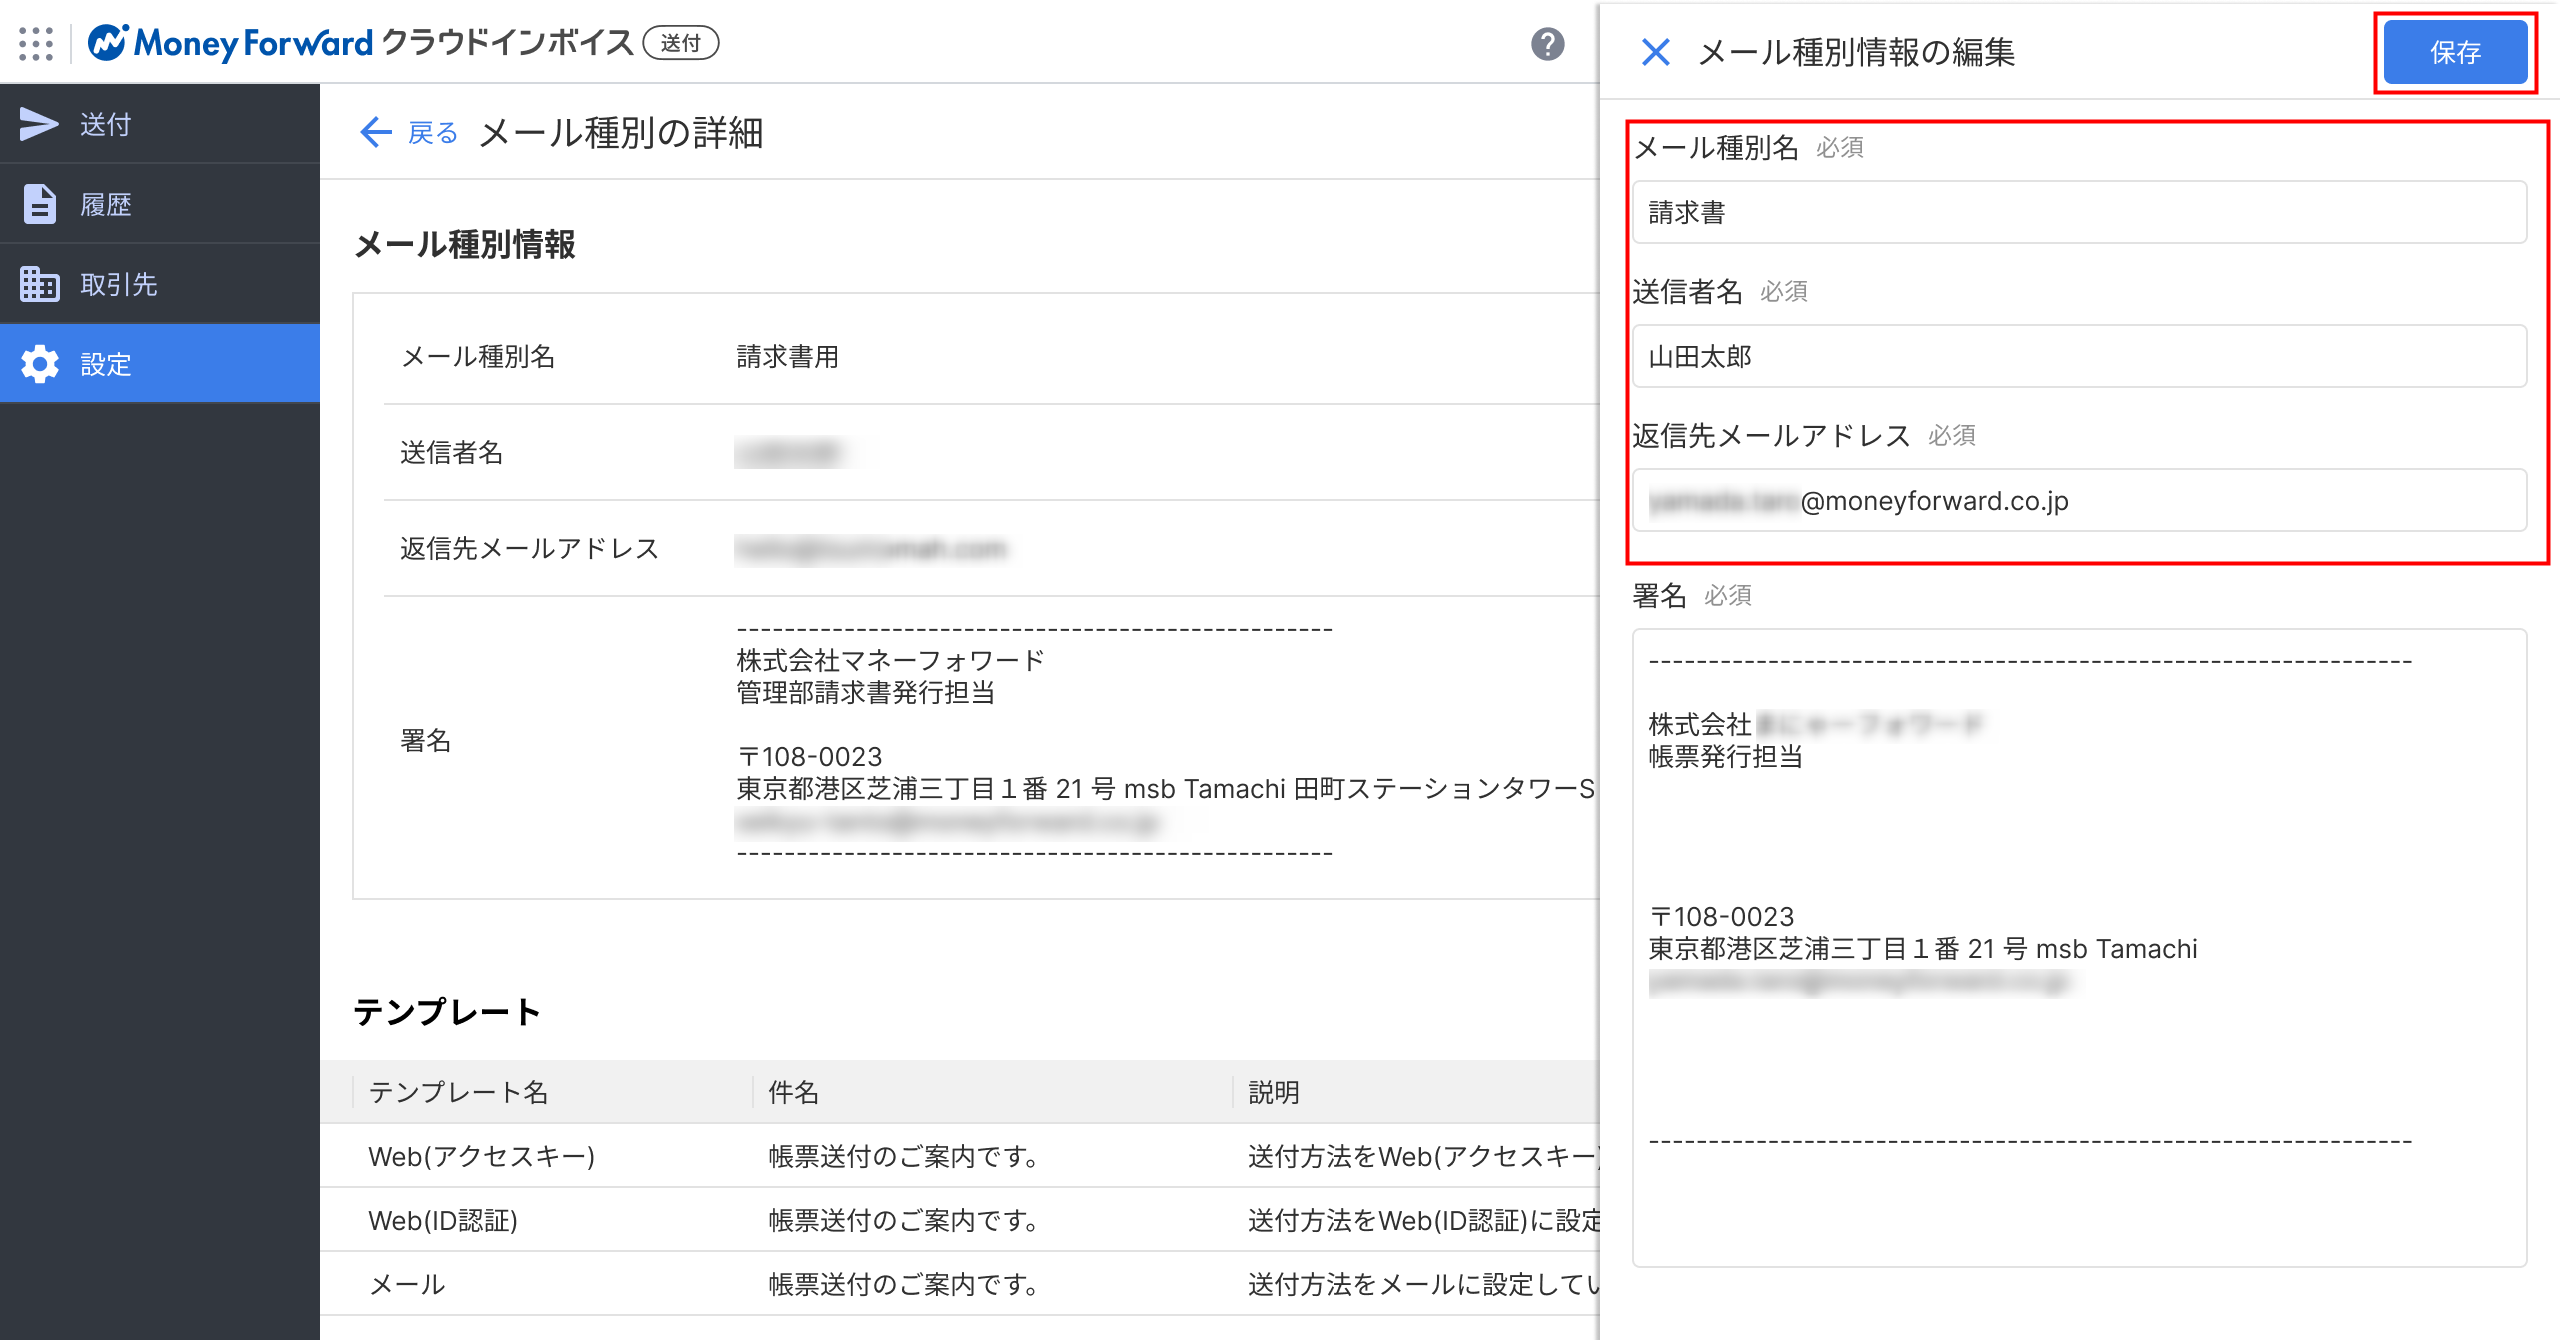
Task: Click the Money Forward logo
Action: point(230,43)
